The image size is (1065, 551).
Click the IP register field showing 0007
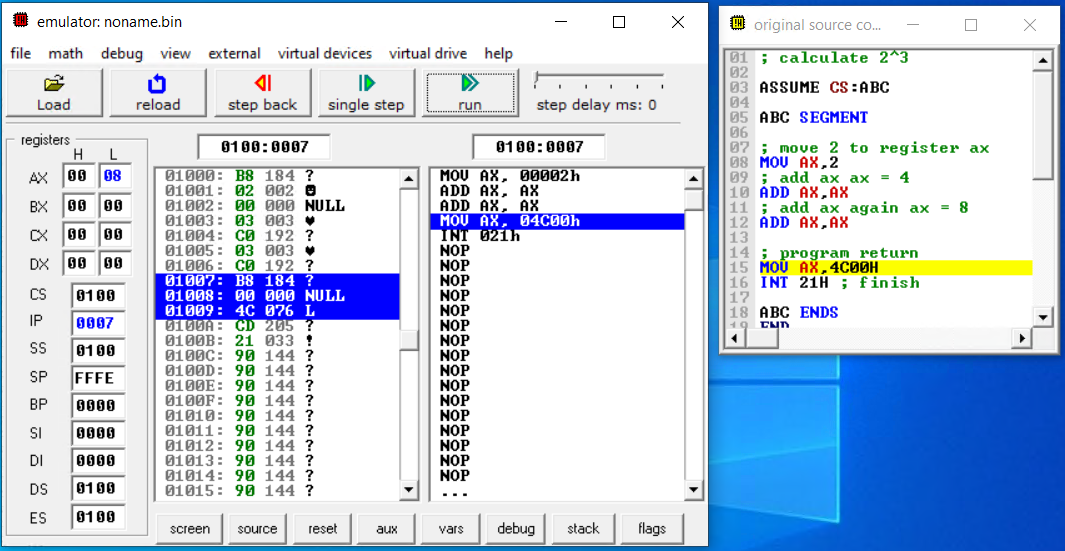click(x=98, y=323)
